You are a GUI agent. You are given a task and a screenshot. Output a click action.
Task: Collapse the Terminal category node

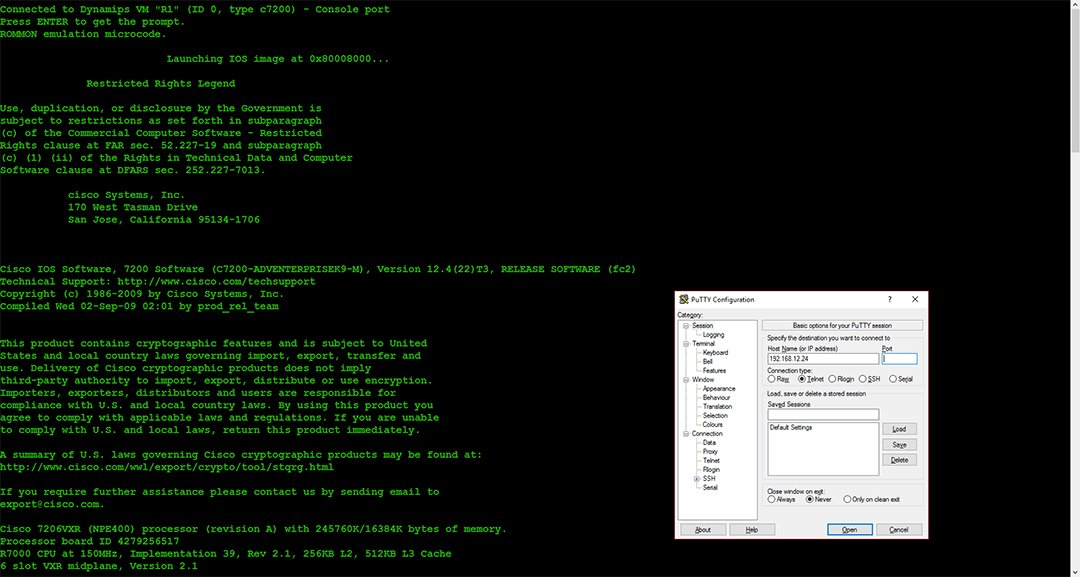click(x=686, y=344)
